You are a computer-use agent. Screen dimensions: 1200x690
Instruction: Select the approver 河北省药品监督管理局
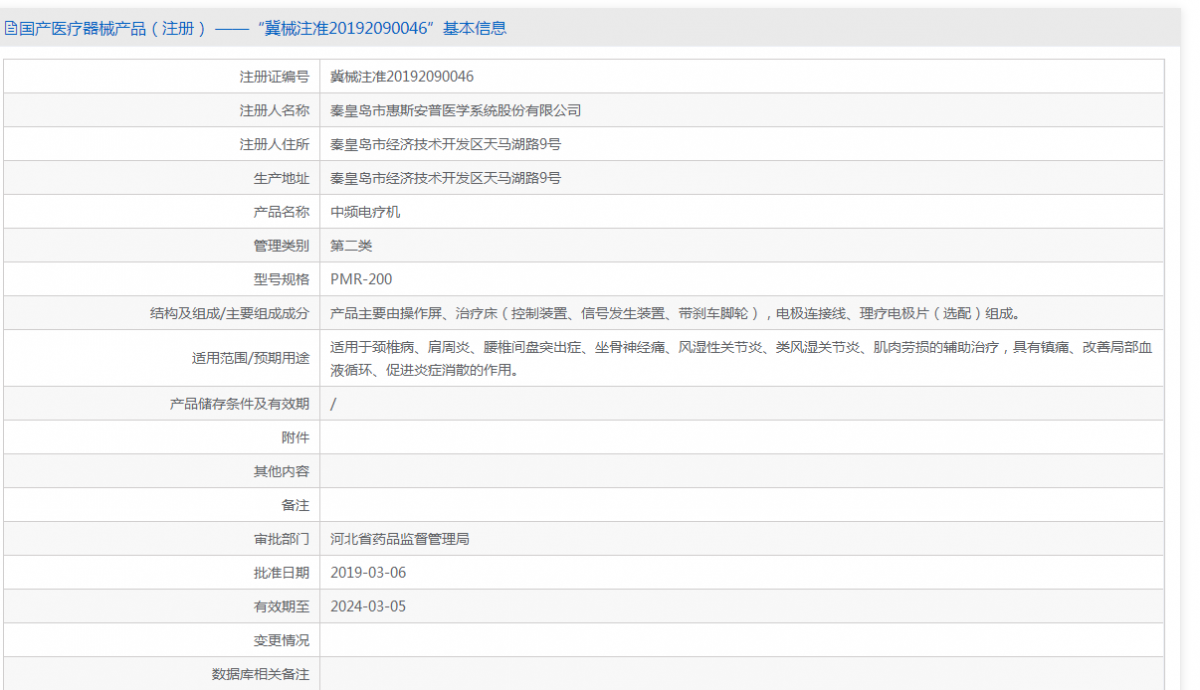coord(400,539)
